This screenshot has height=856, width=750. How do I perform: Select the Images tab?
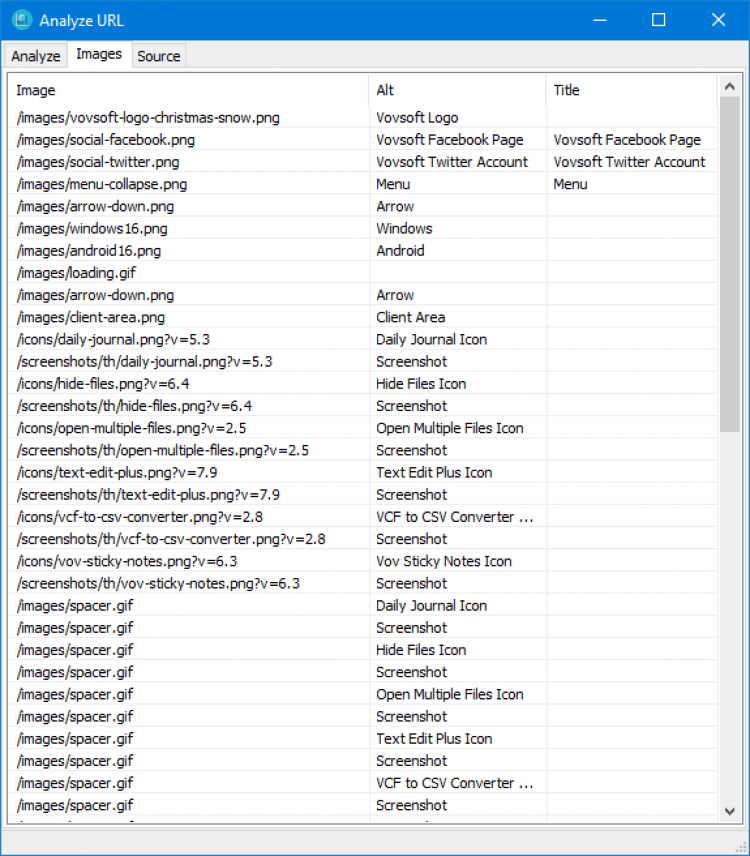[99, 54]
